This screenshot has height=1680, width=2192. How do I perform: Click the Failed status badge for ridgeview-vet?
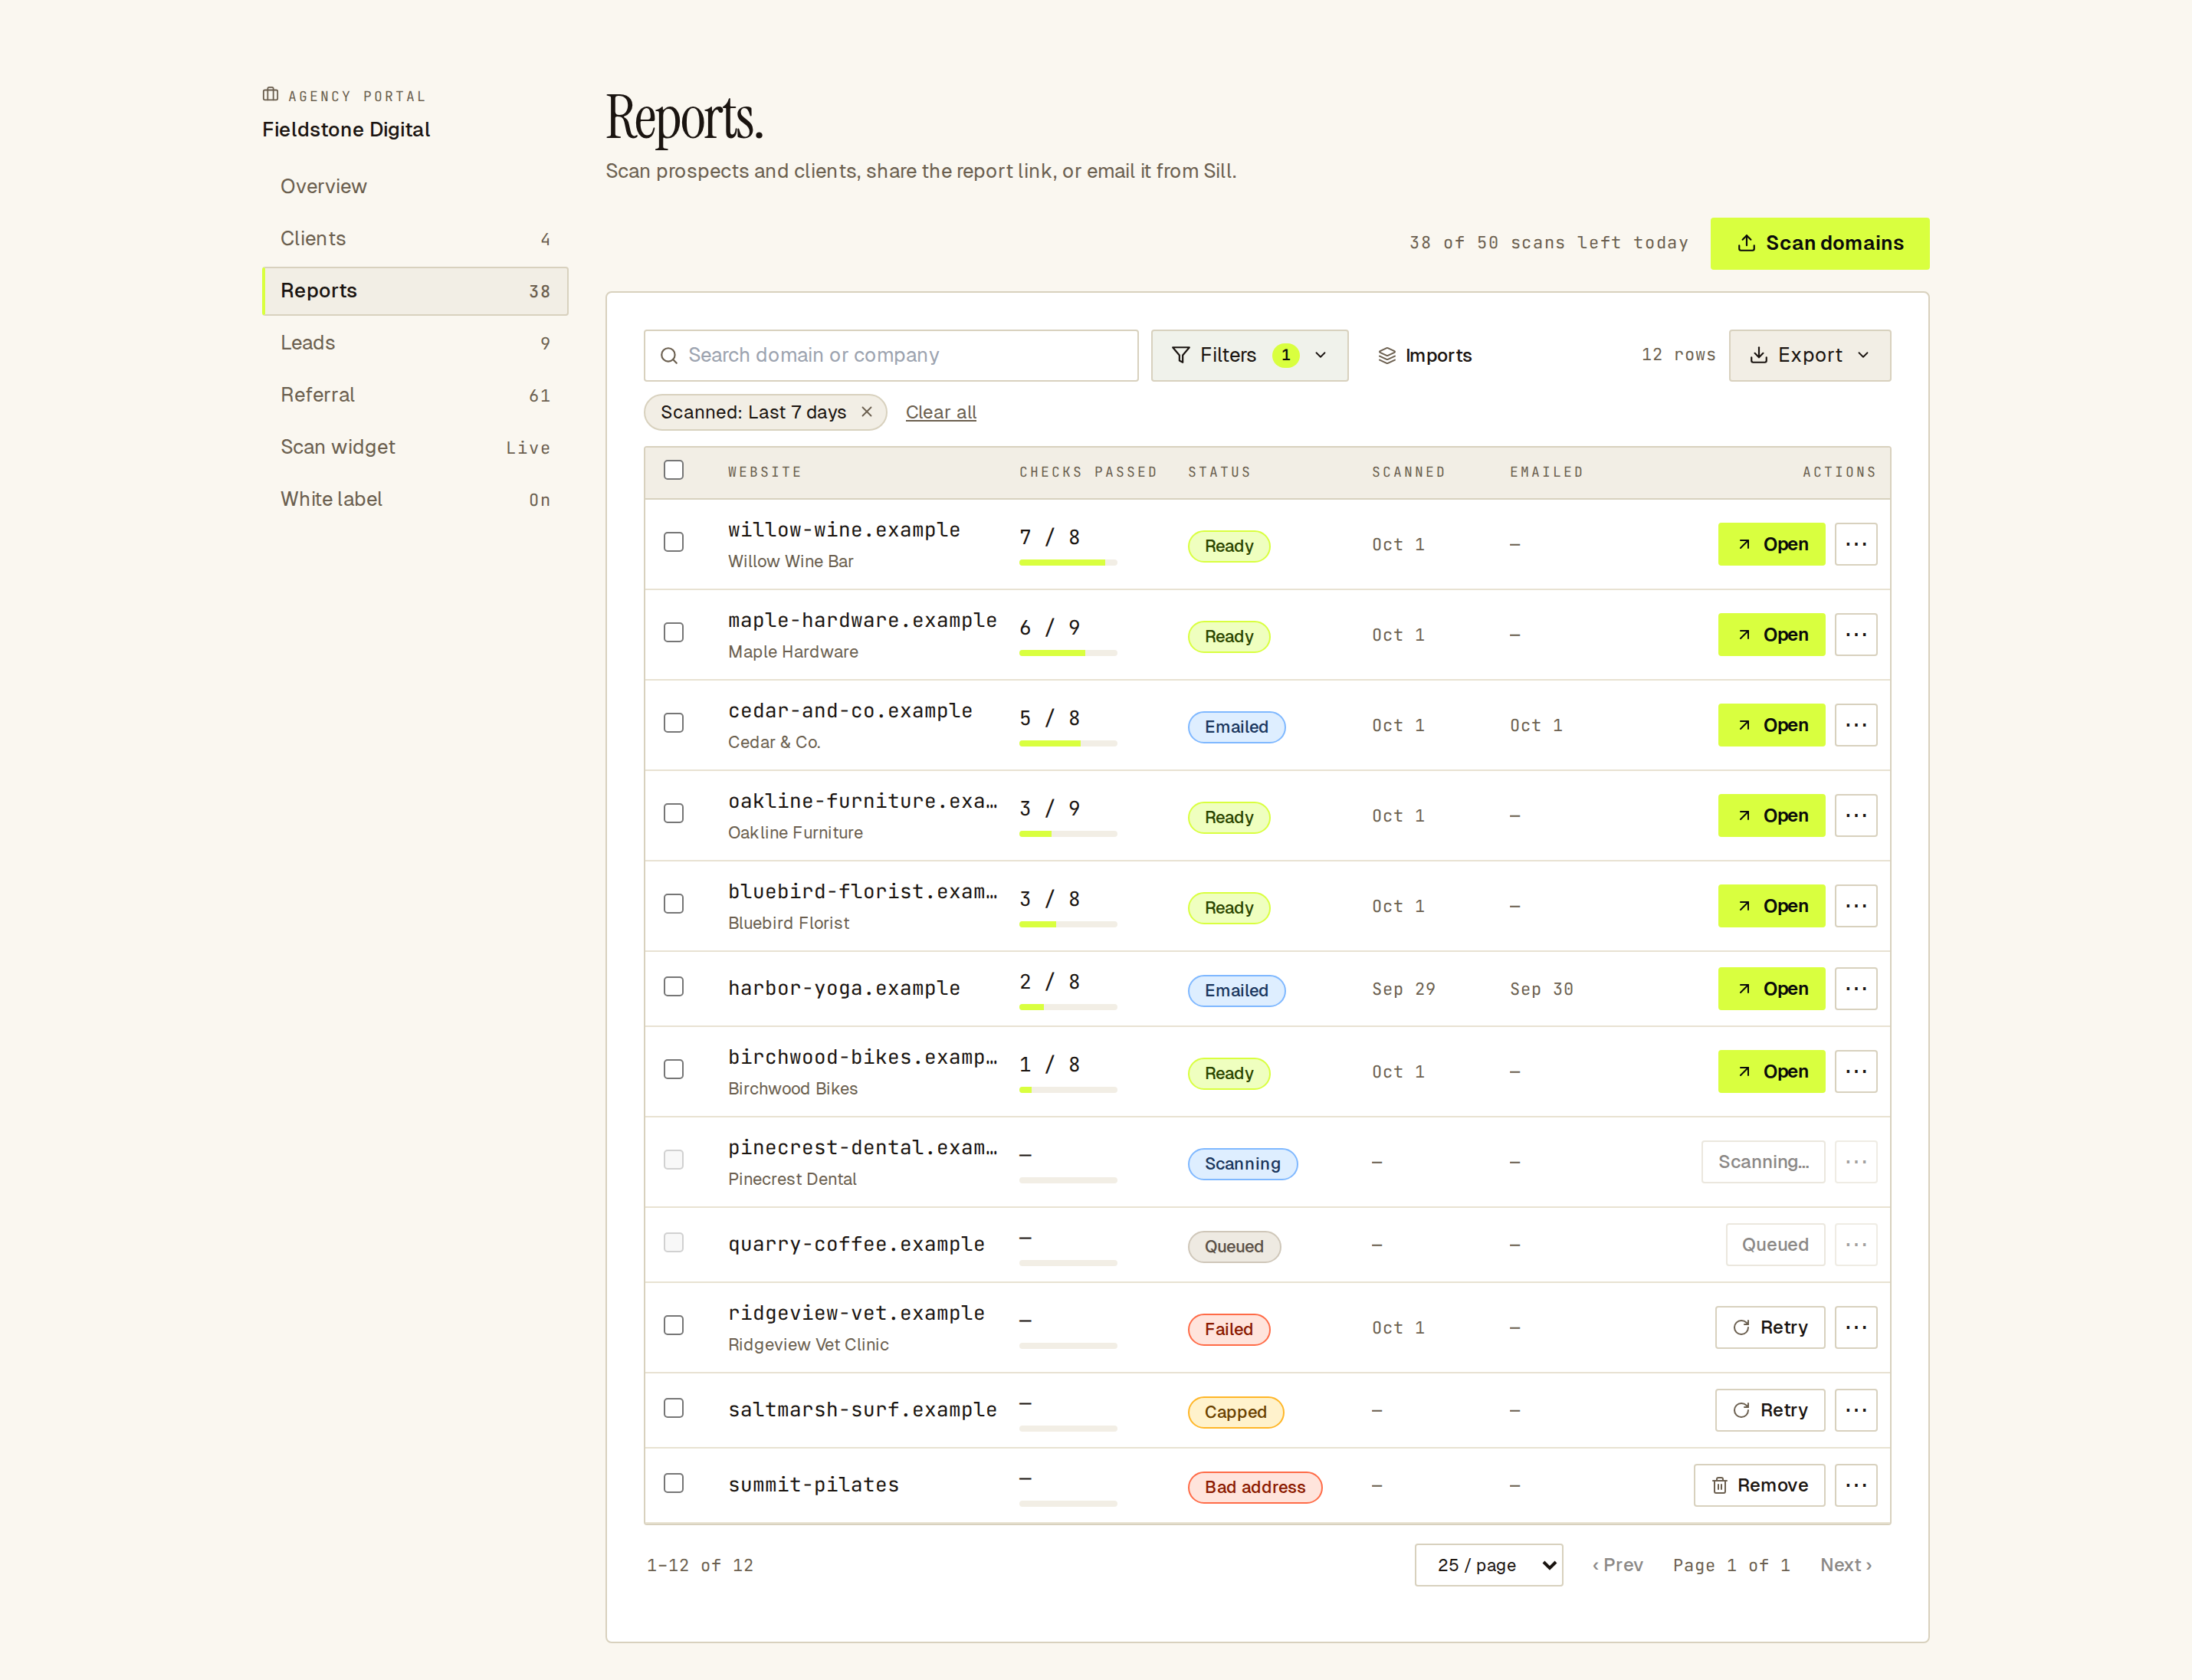pos(1228,1329)
